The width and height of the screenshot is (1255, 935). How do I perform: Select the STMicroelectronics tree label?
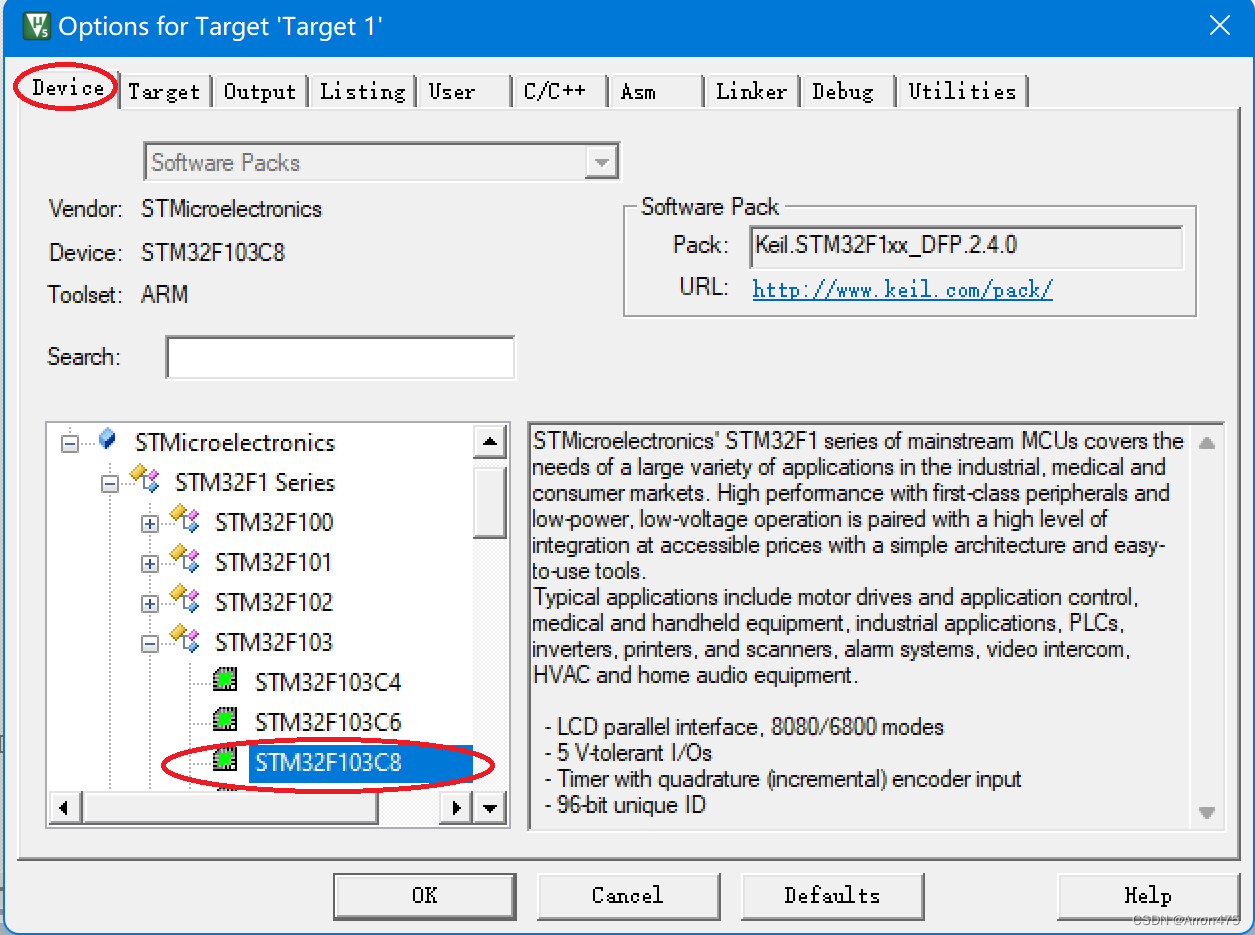[235, 443]
